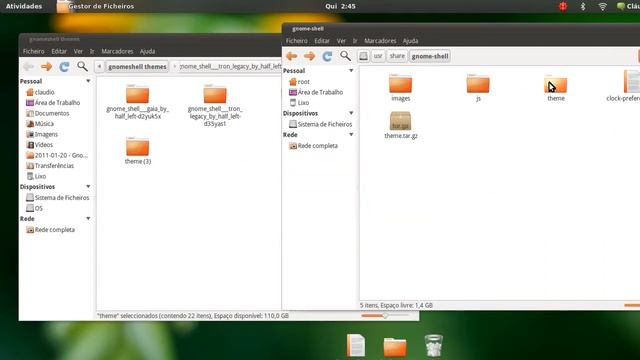
Task: Click share in the path bar
Action: tap(397, 56)
